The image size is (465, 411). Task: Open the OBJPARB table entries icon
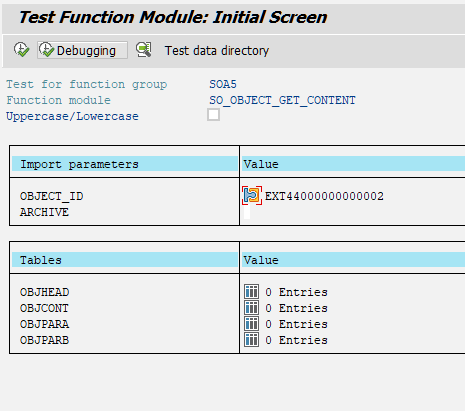pyautogui.click(x=251, y=340)
